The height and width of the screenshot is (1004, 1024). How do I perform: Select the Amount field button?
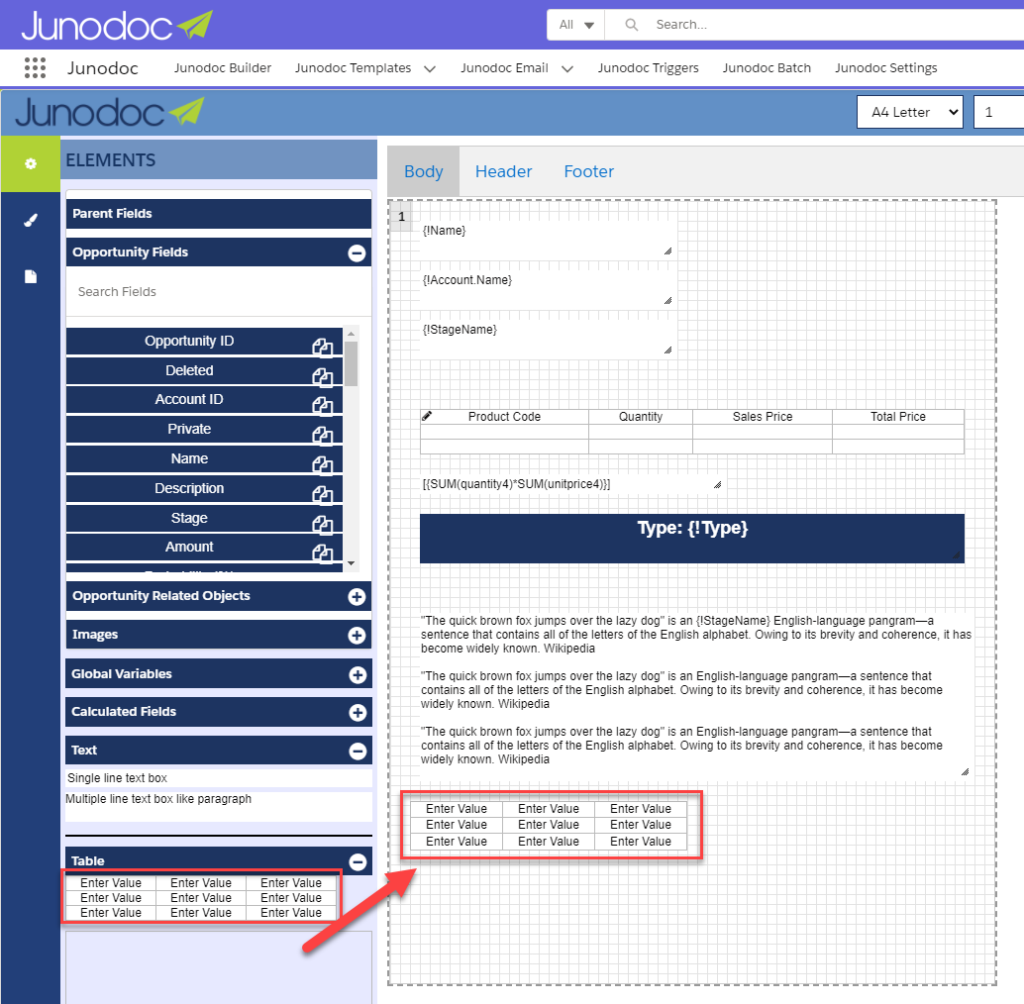[204, 547]
